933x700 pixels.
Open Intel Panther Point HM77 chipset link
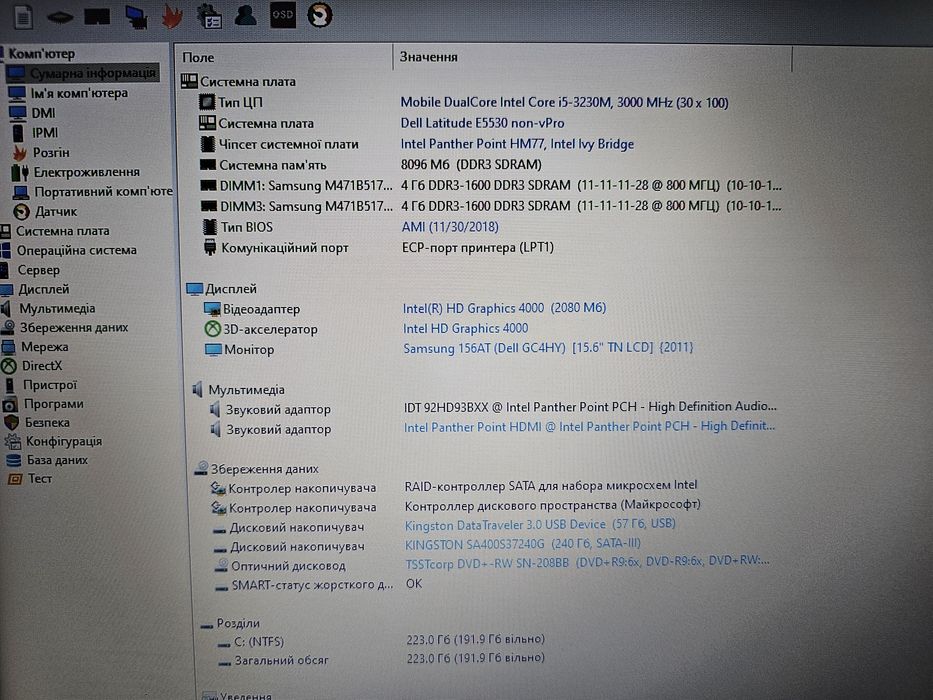pyautogui.click(x=517, y=144)
